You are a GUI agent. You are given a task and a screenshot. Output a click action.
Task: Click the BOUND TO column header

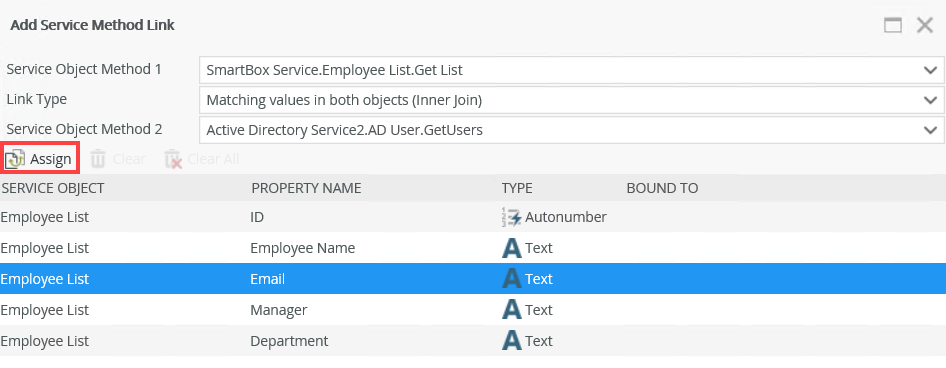(x=662, y=188)
